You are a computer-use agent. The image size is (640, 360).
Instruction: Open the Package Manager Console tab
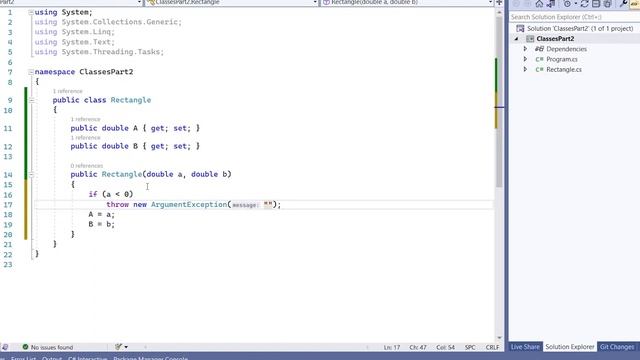[x=151, y=358]
